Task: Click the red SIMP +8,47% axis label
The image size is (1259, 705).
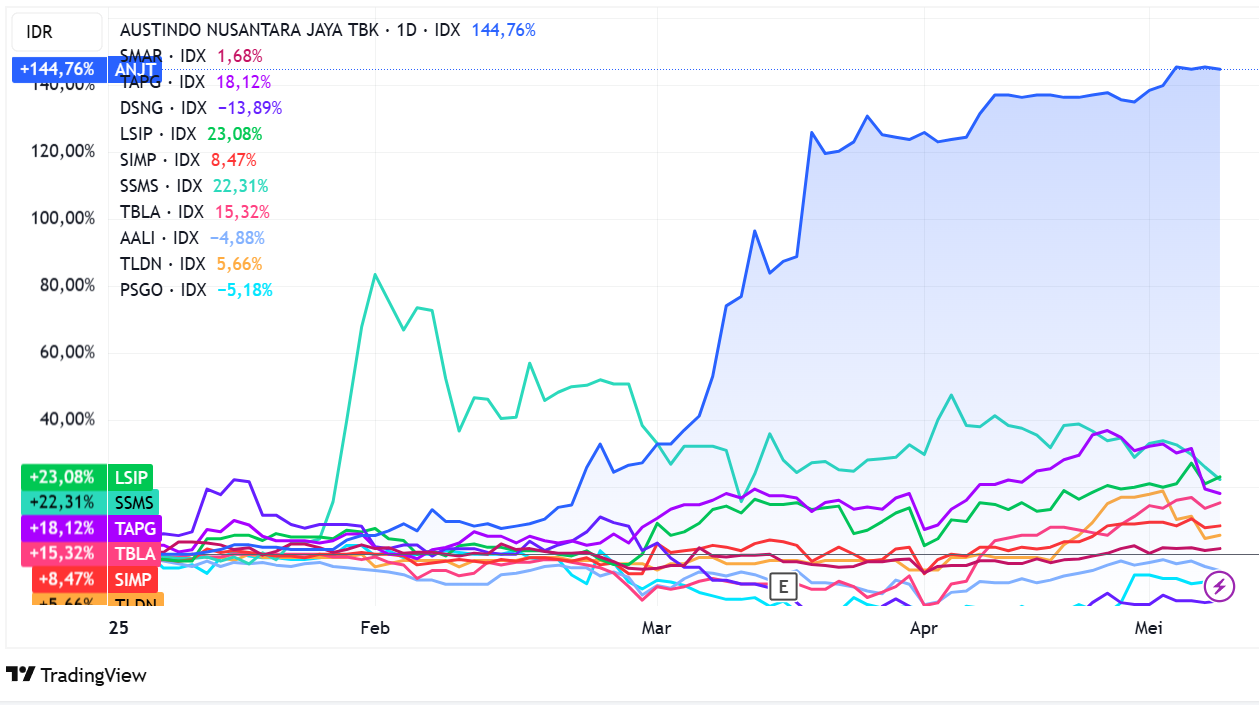Action: (95, 579)
